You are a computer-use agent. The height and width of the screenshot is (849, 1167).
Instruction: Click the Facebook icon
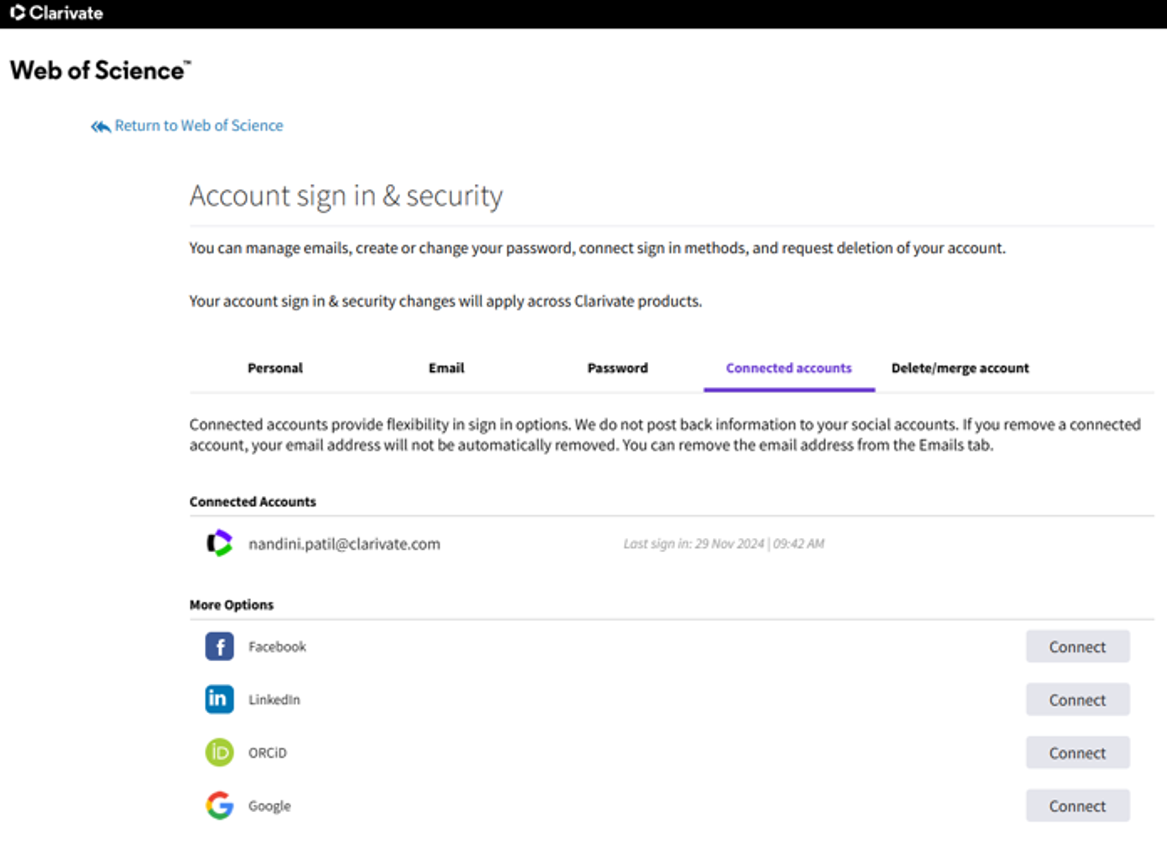coord(219,647)
